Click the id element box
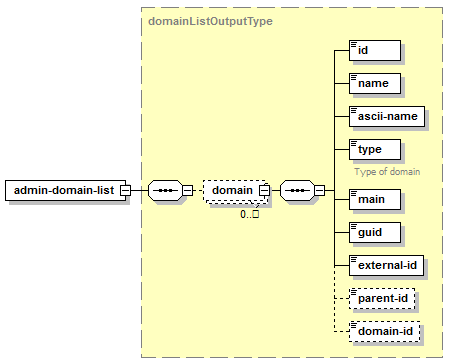Image resolution: width=449 pixels, height=364 pixels. (x=375, y=51)
